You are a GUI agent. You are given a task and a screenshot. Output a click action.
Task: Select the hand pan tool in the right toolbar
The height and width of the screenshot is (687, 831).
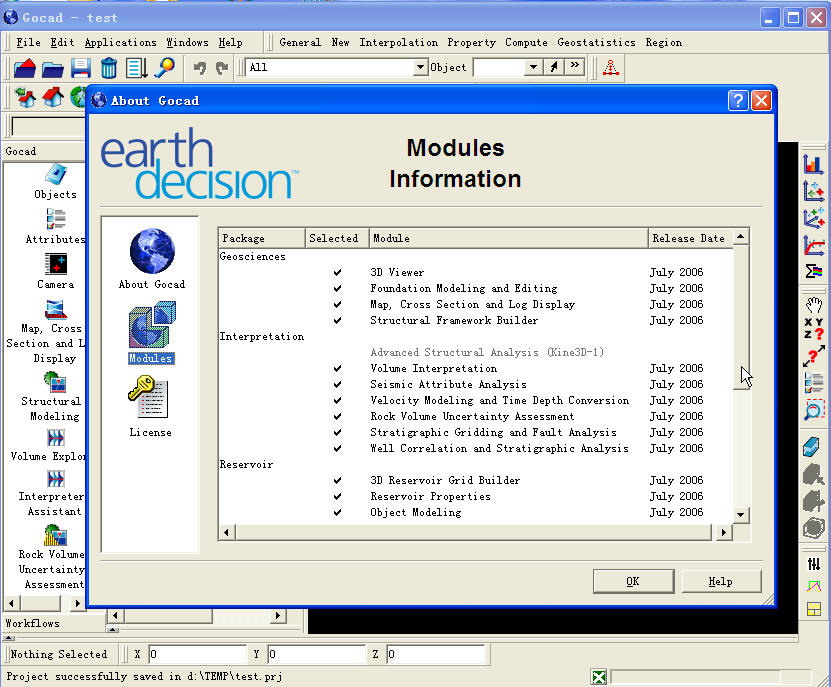814,305
